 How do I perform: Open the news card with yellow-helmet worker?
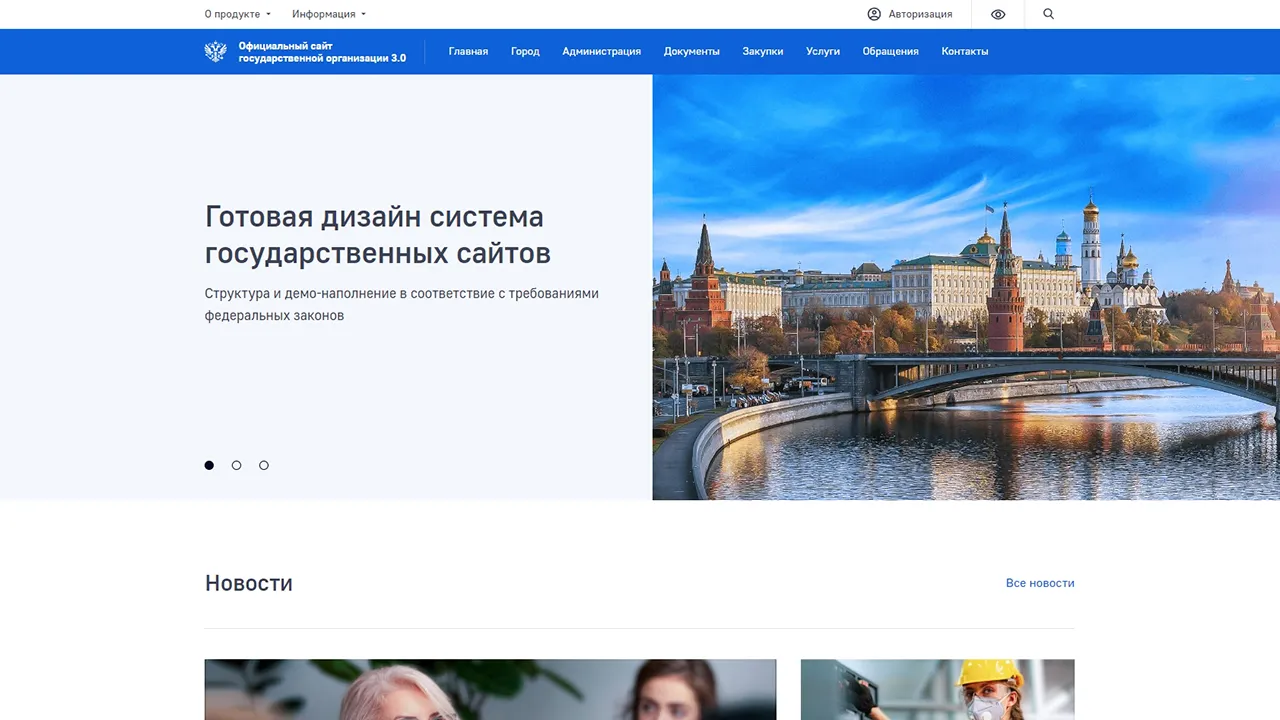click(938, 689)
